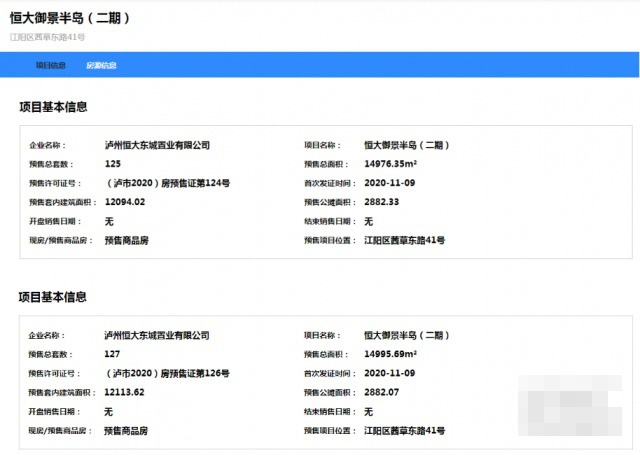This screenshot has width=640, height=455.
Task: Click first issue date in second section
Action: [x=388, y=373]
